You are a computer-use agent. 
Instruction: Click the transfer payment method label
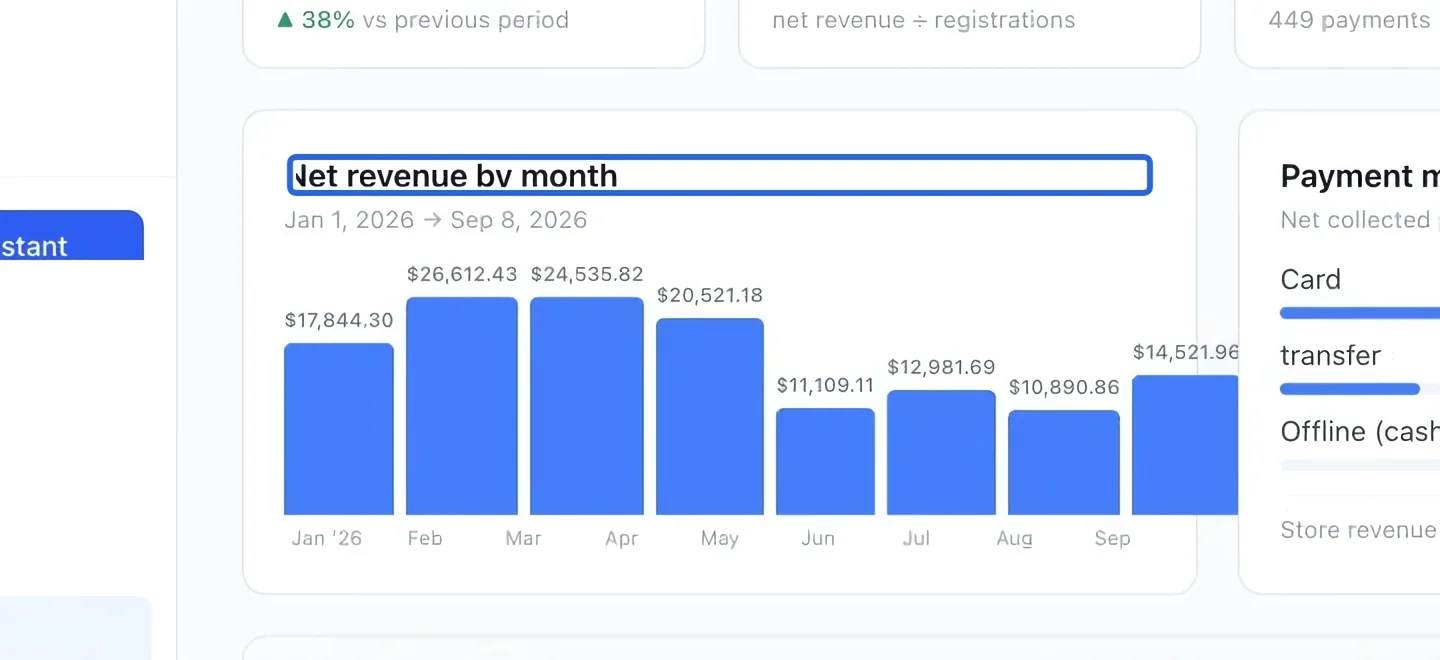1331,356
